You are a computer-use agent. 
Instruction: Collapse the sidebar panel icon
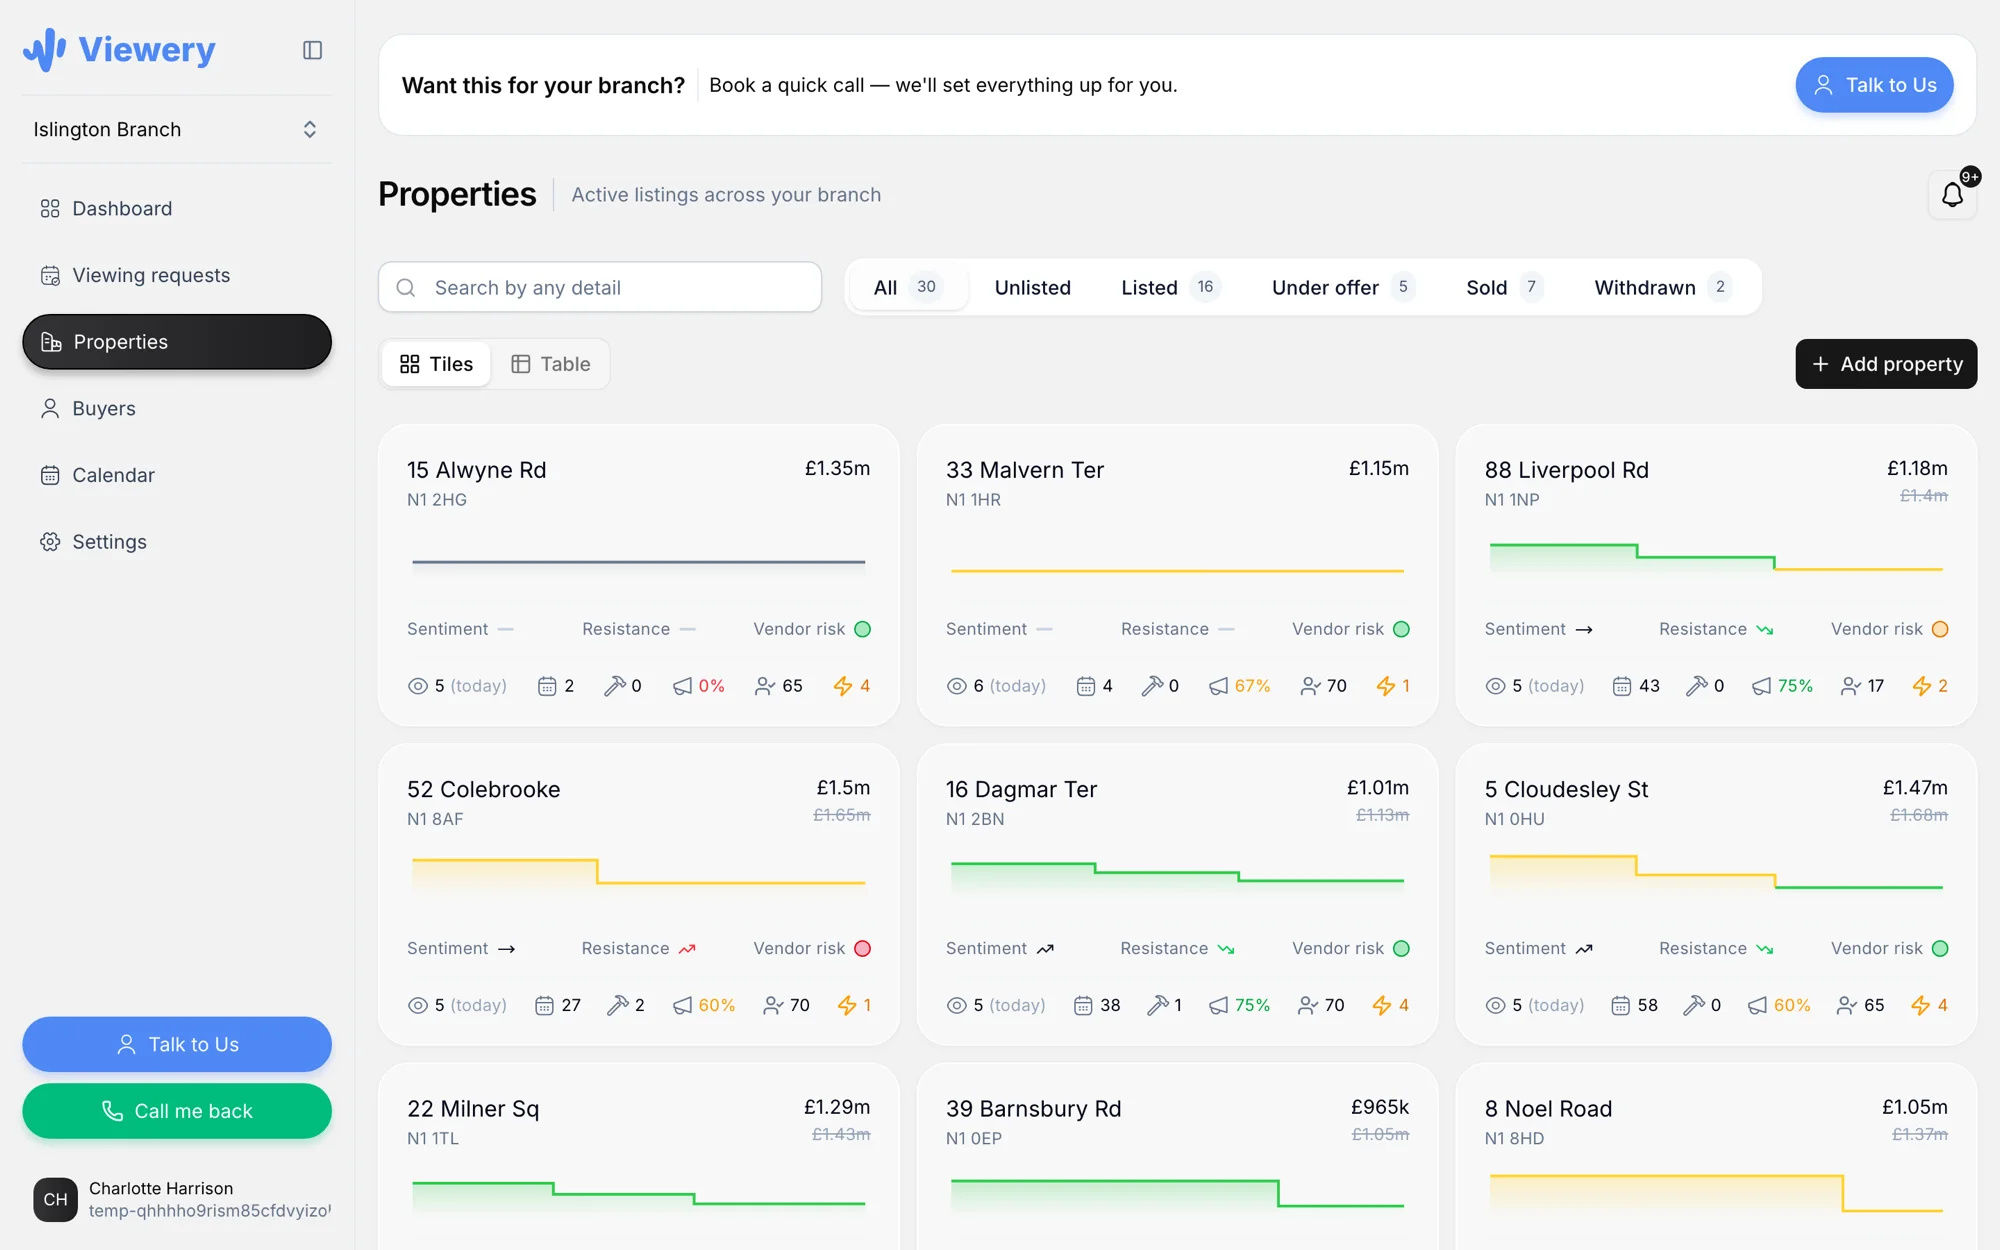312,50
